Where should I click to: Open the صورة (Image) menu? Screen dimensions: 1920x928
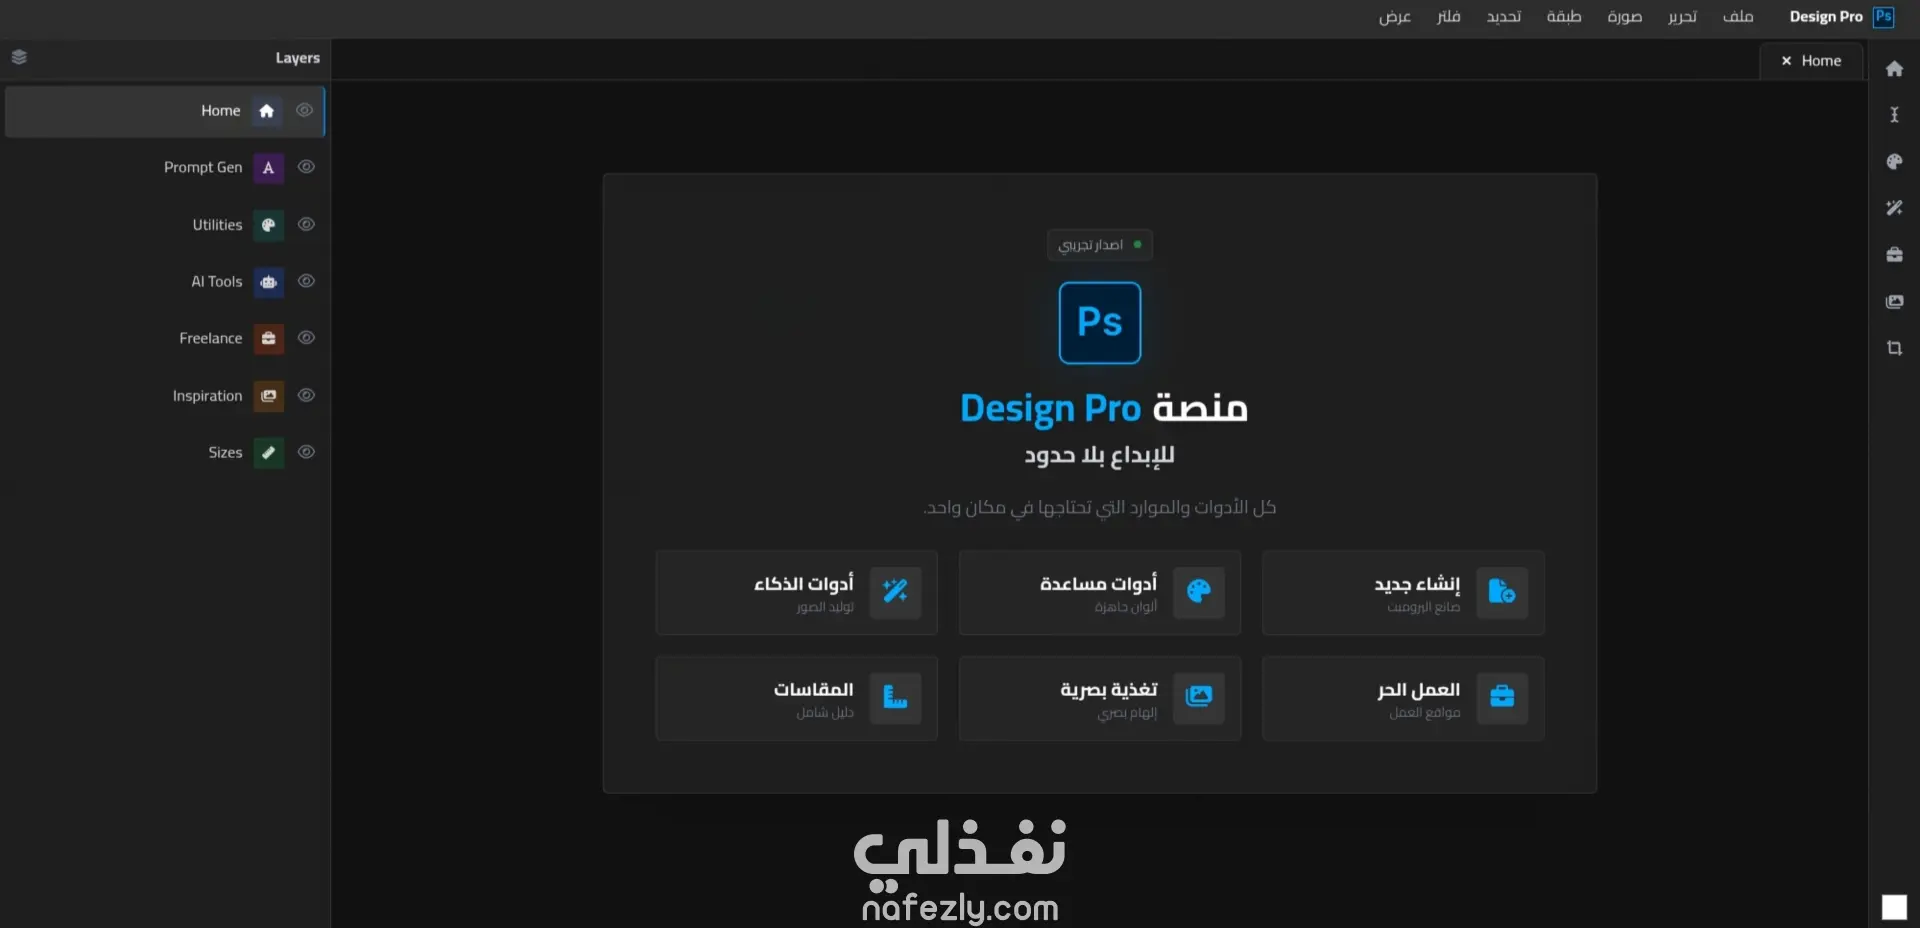coord(1624,16)
